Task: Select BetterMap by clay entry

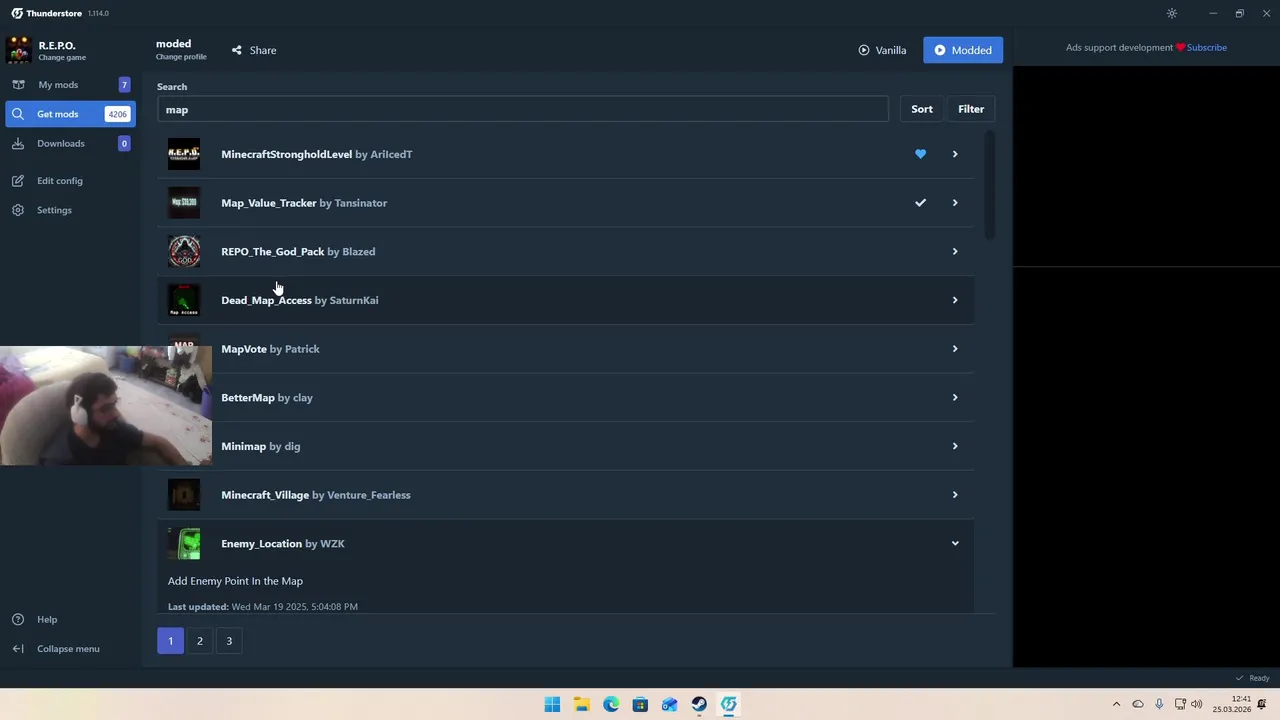Action: pyautogui.click(x=267, y=397)
